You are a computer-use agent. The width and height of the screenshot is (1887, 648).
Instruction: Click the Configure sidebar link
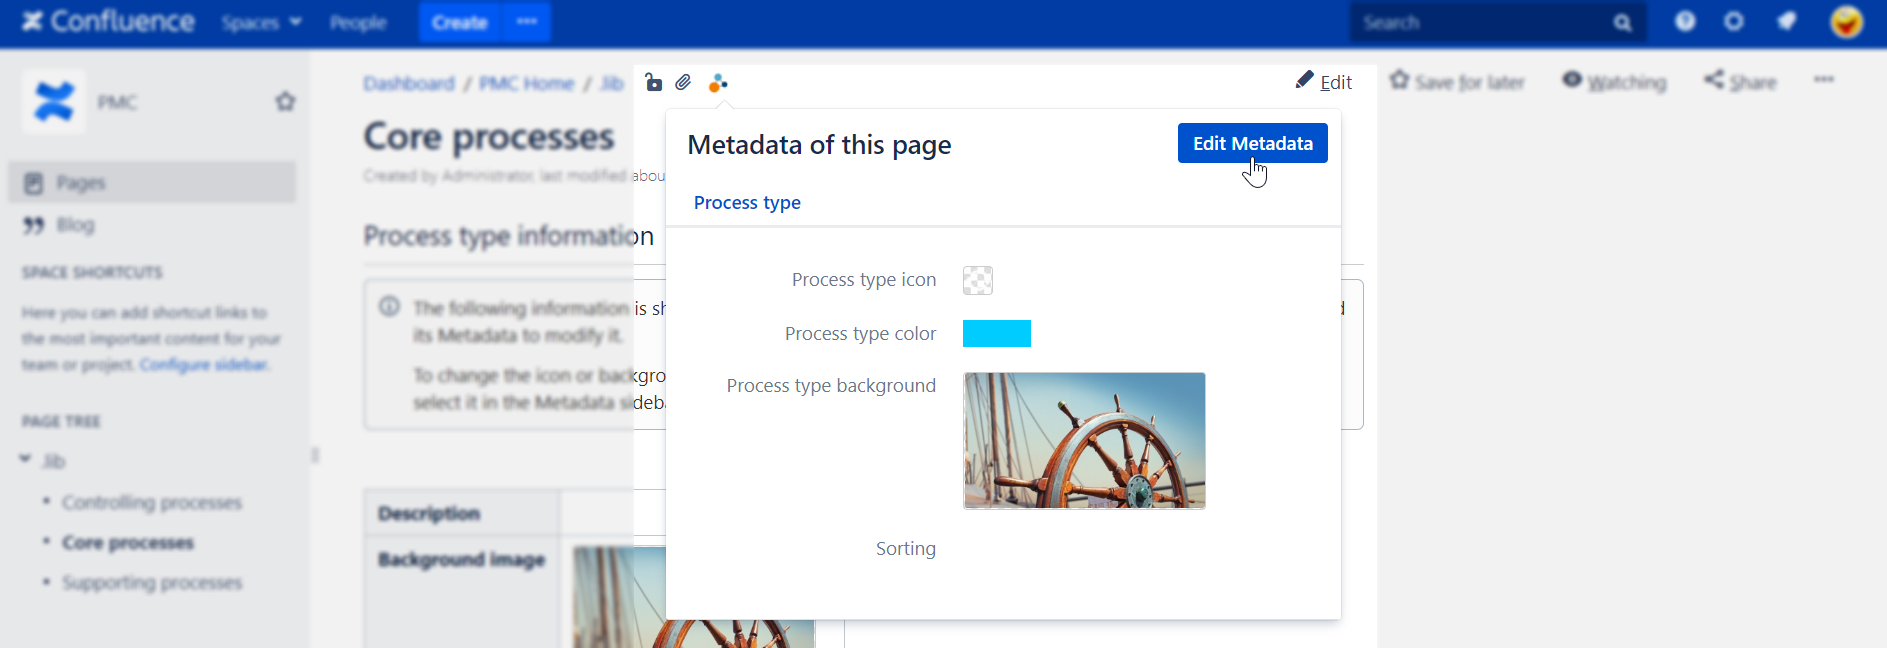coord(204,364)
